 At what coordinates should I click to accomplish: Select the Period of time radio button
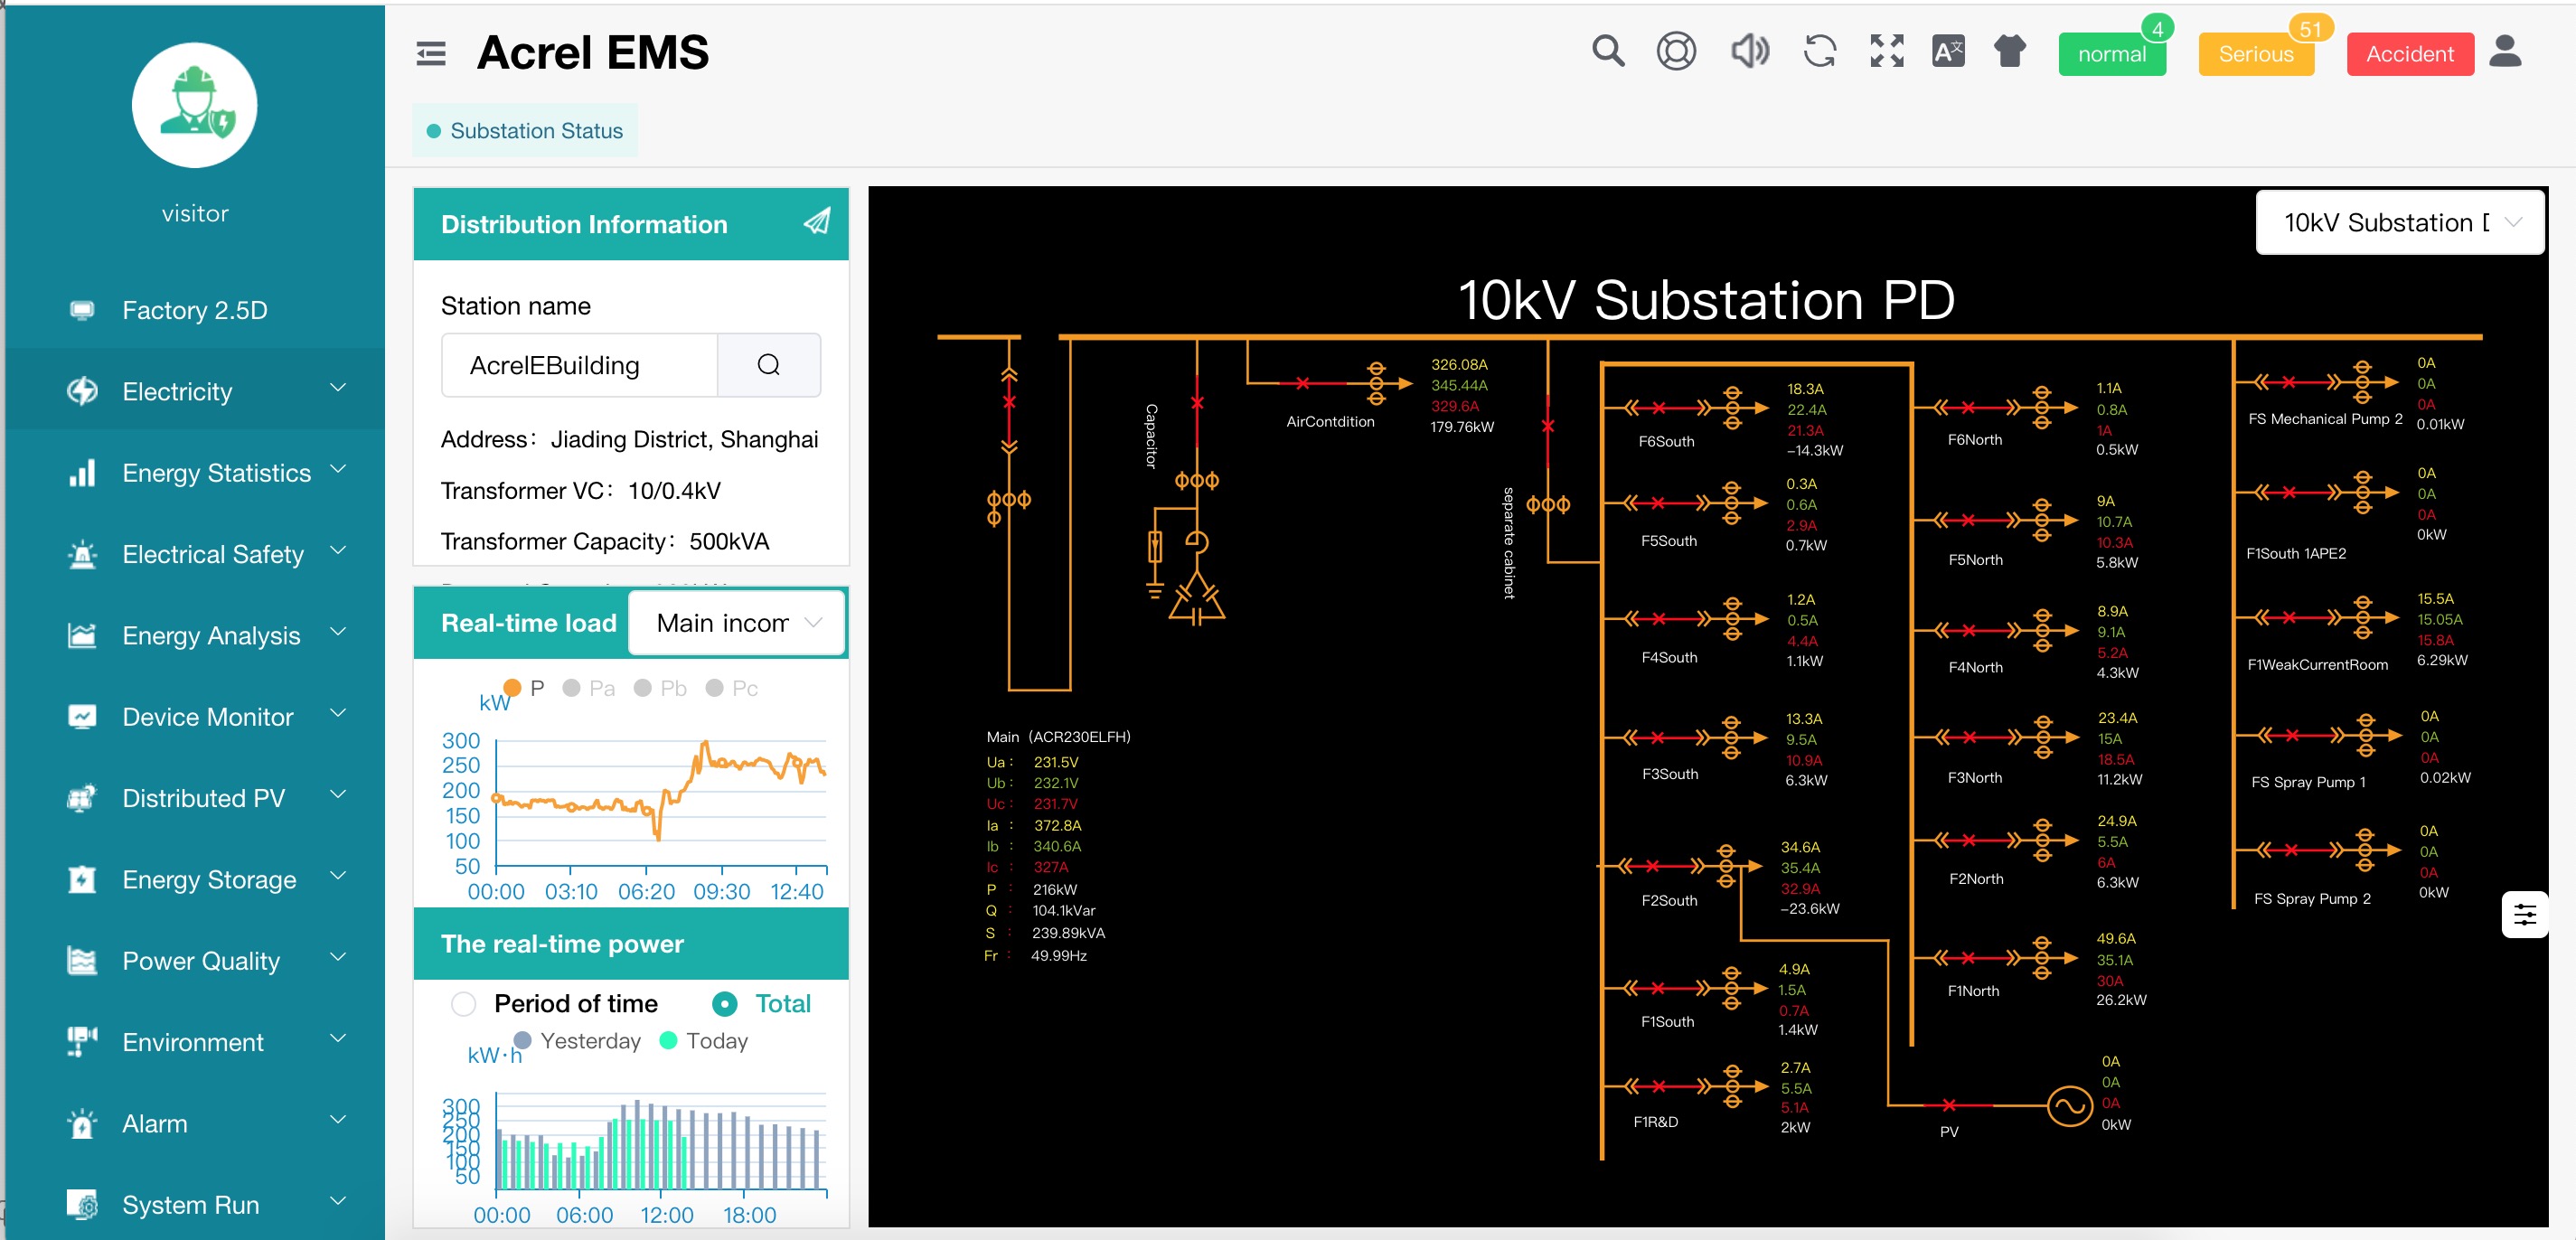pyautogui.click(x=464, y=1004)
